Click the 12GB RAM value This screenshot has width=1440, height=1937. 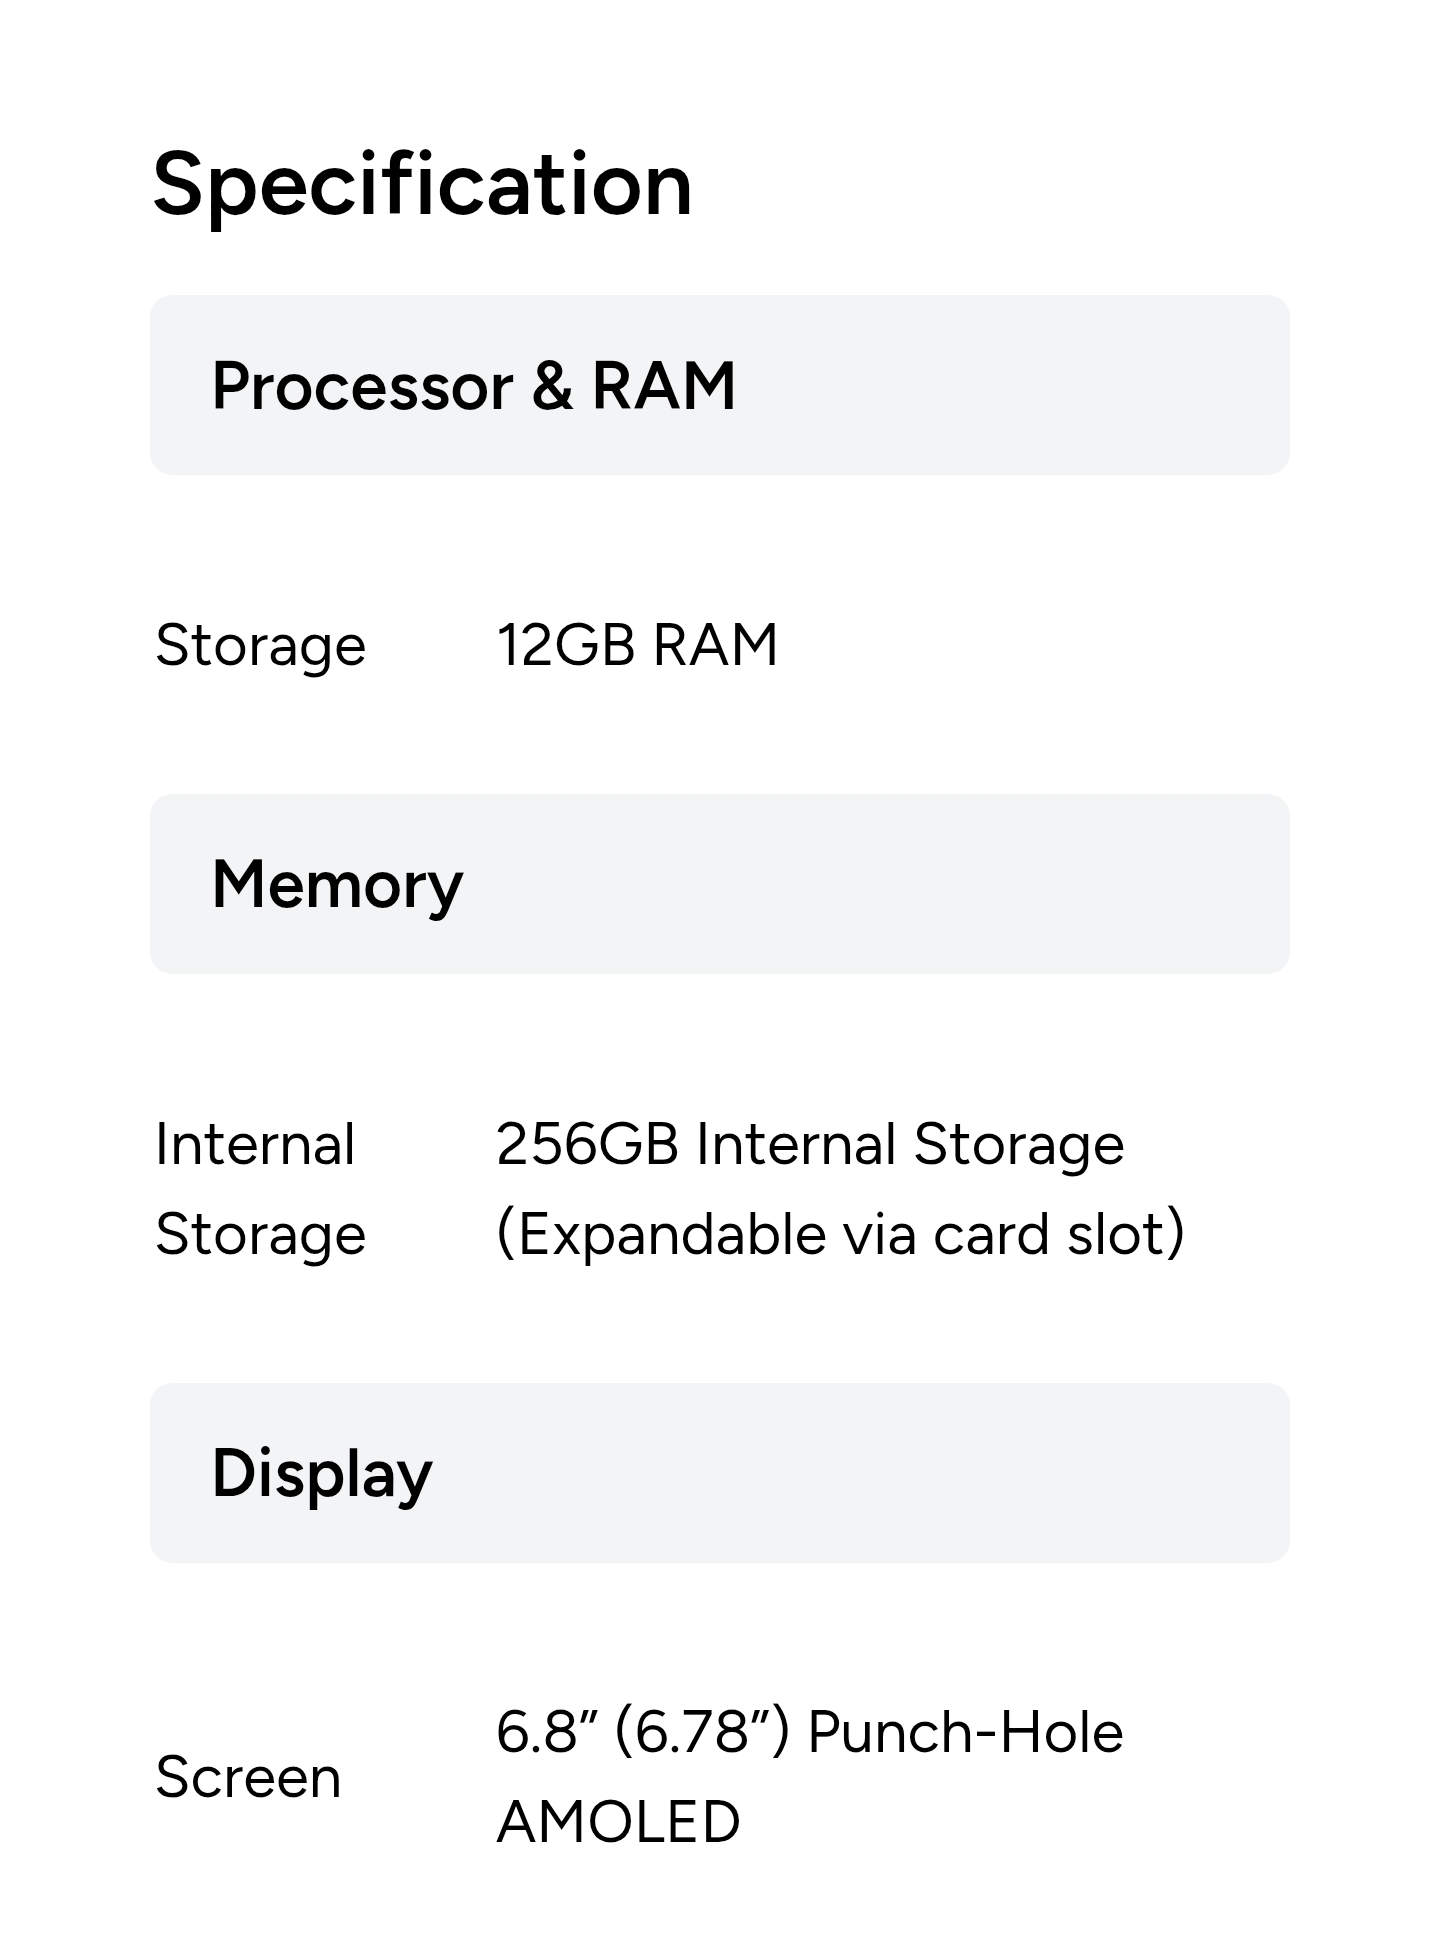637,644
